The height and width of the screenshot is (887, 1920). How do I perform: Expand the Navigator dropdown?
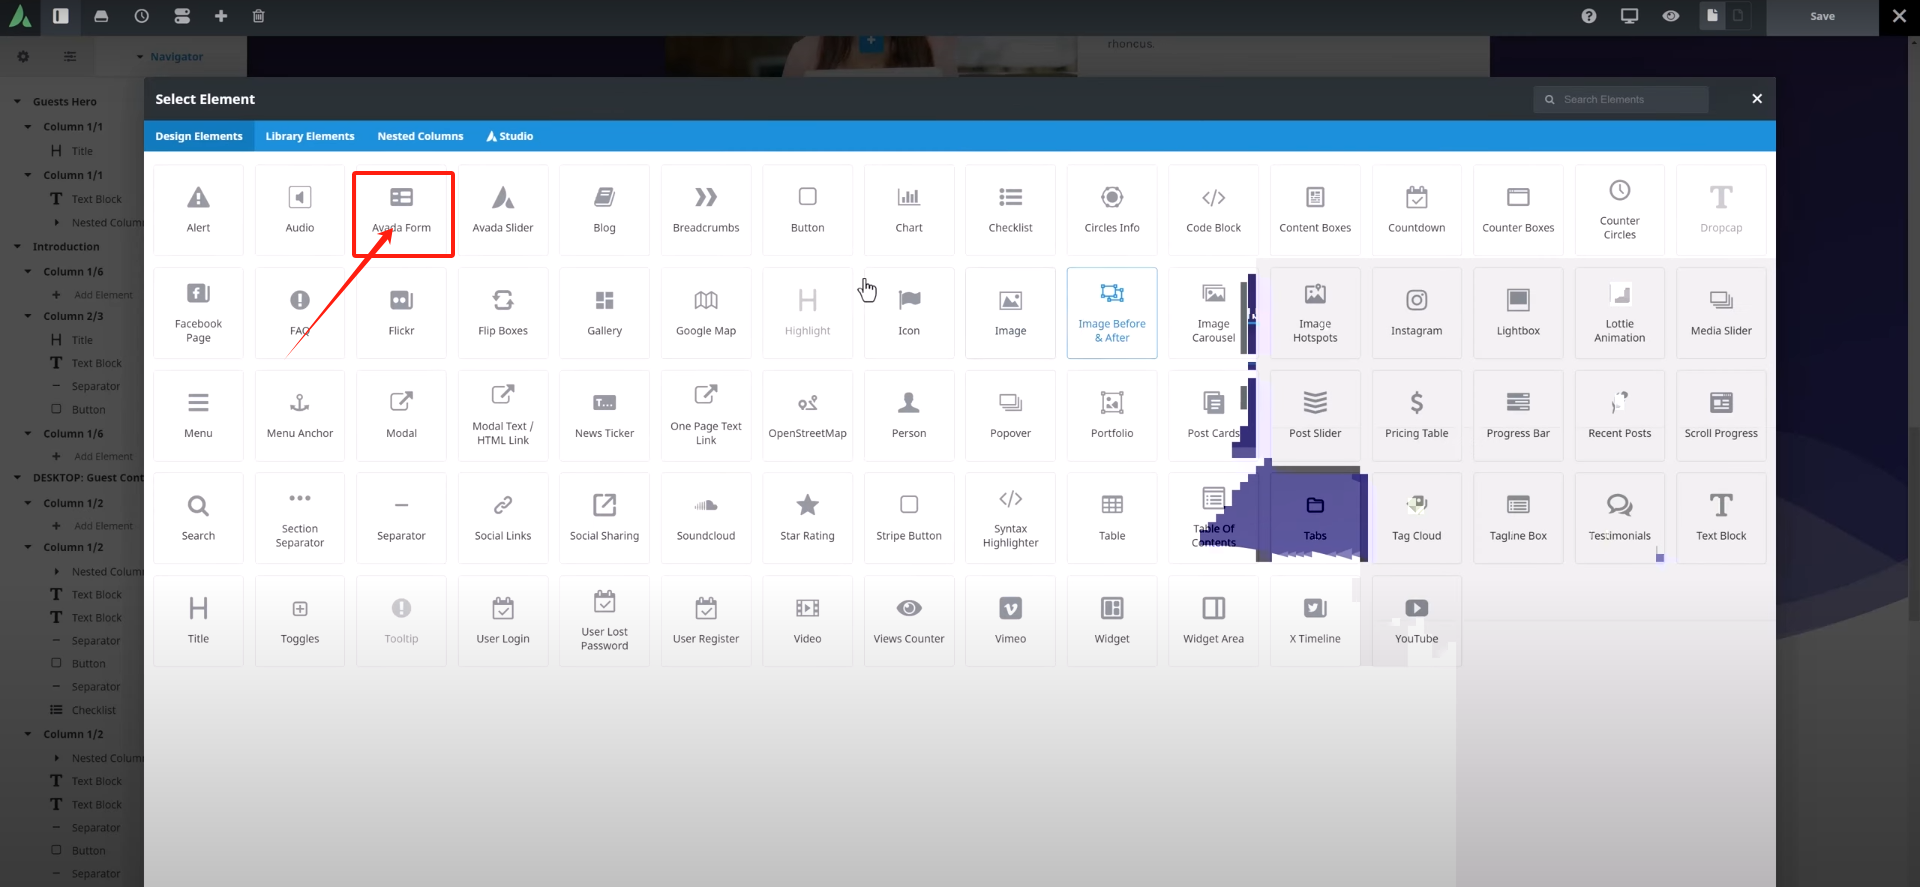[140, 57]
